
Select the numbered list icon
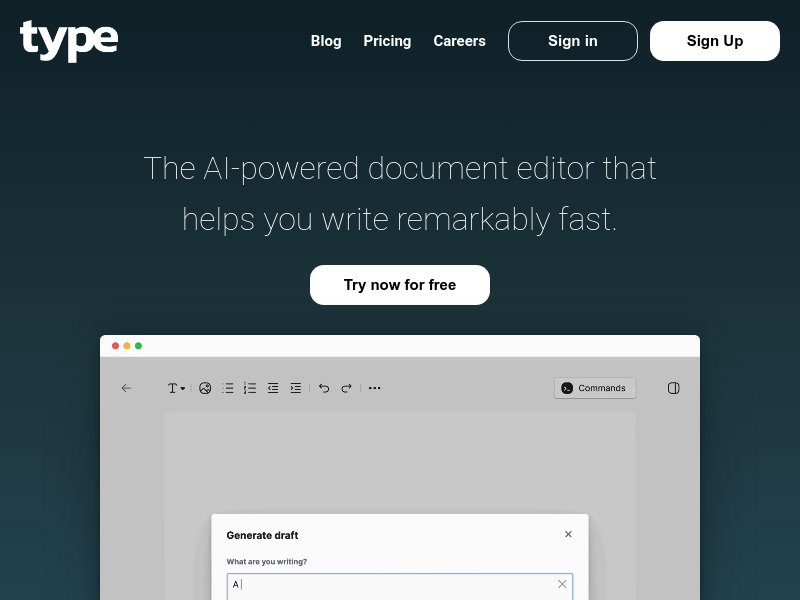pos(250,388)
